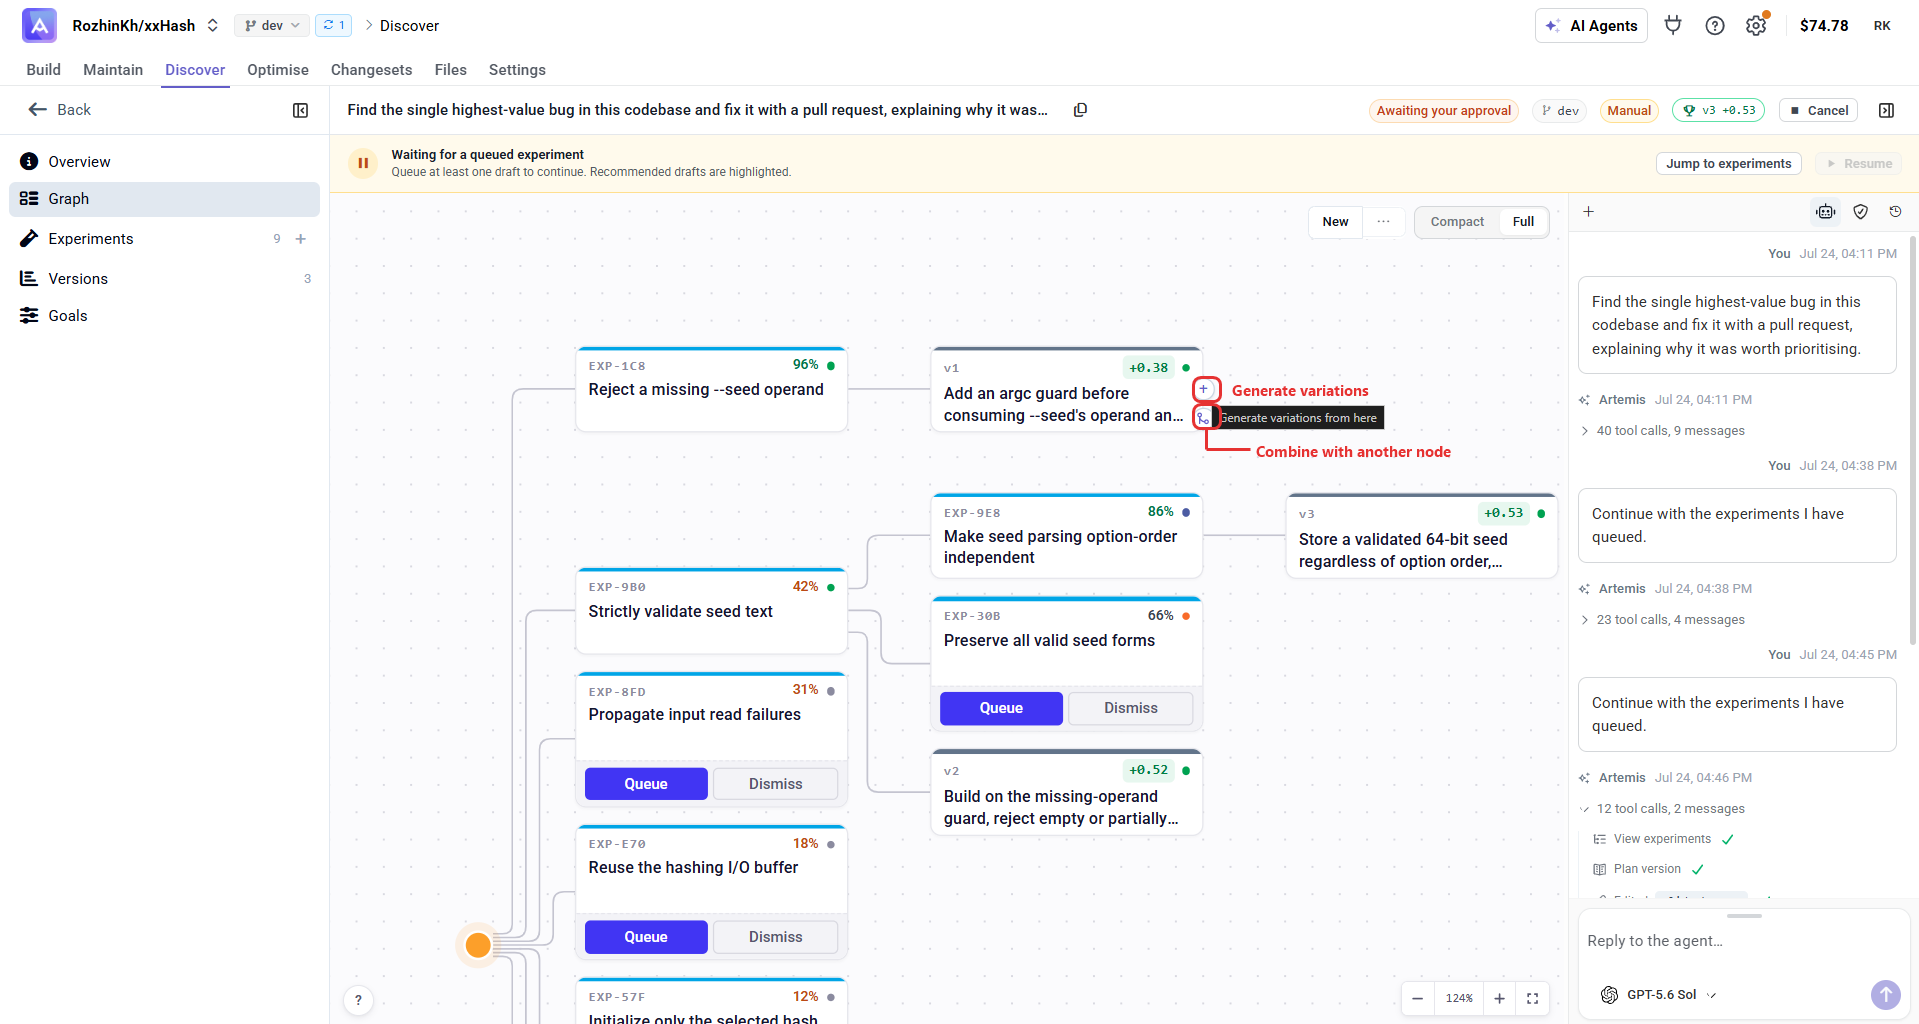Select Goals in sidebar
This screenshot has height=1024, width=1919.
point(164,316)
